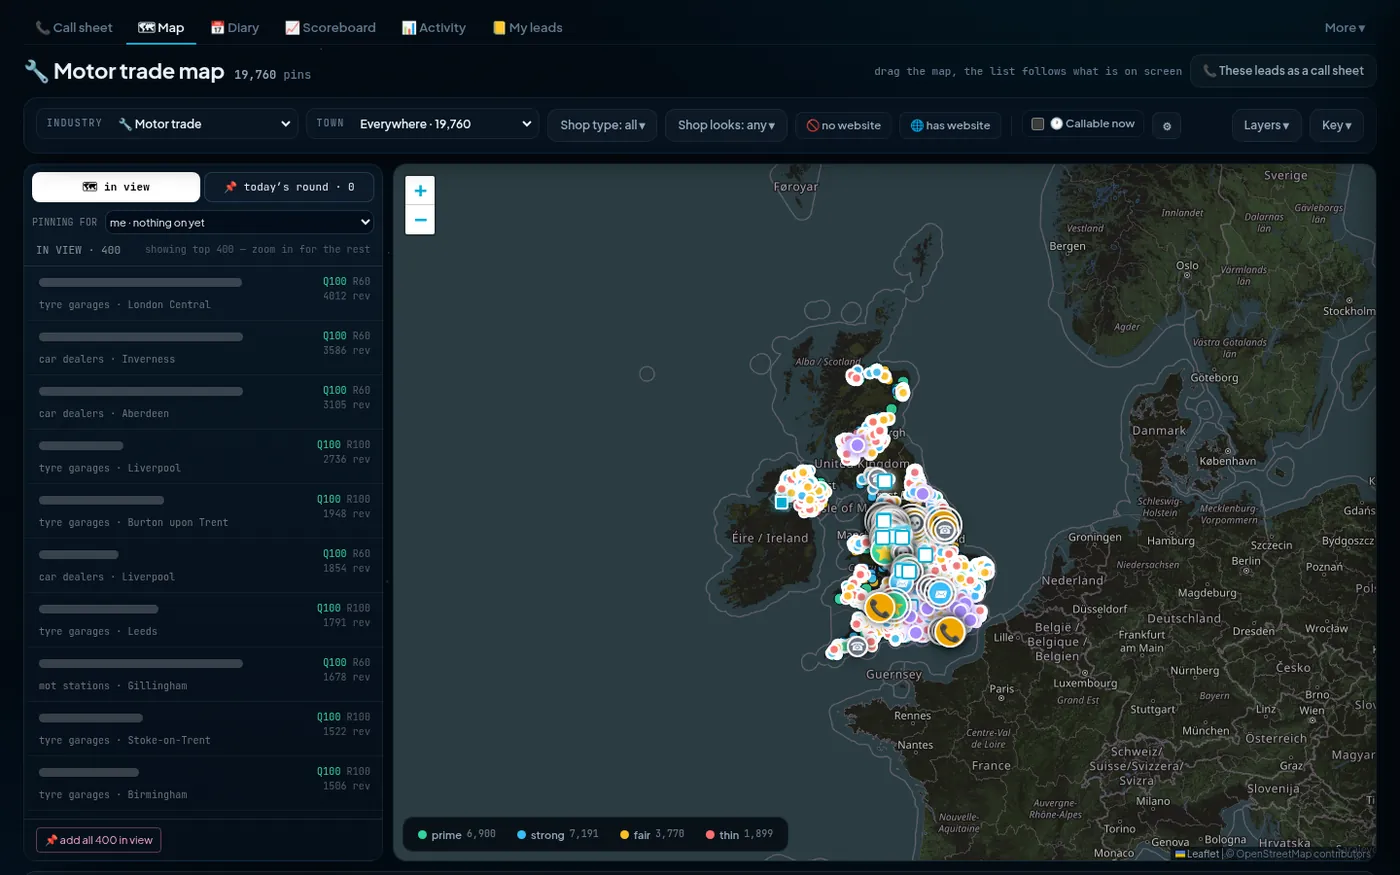Open the Town Everywhere dropdown
1400x875 pixels.
click(422, 124)
